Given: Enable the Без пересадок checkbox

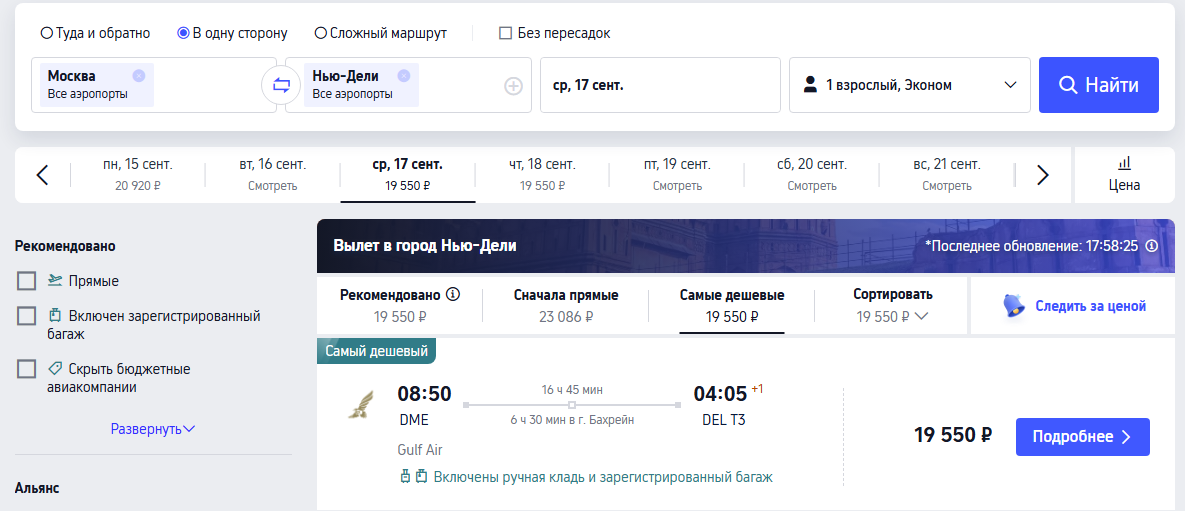Looking at the screenshot, I should [506, 33].
